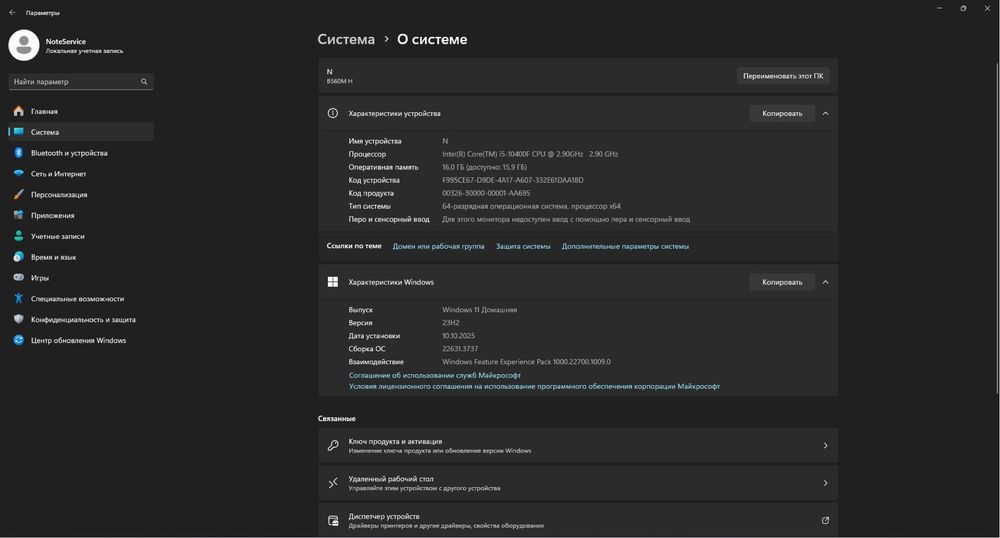Click processor value Intel Core i5-10400F
The image size is (1000, 538).
[x=530, y=154]
